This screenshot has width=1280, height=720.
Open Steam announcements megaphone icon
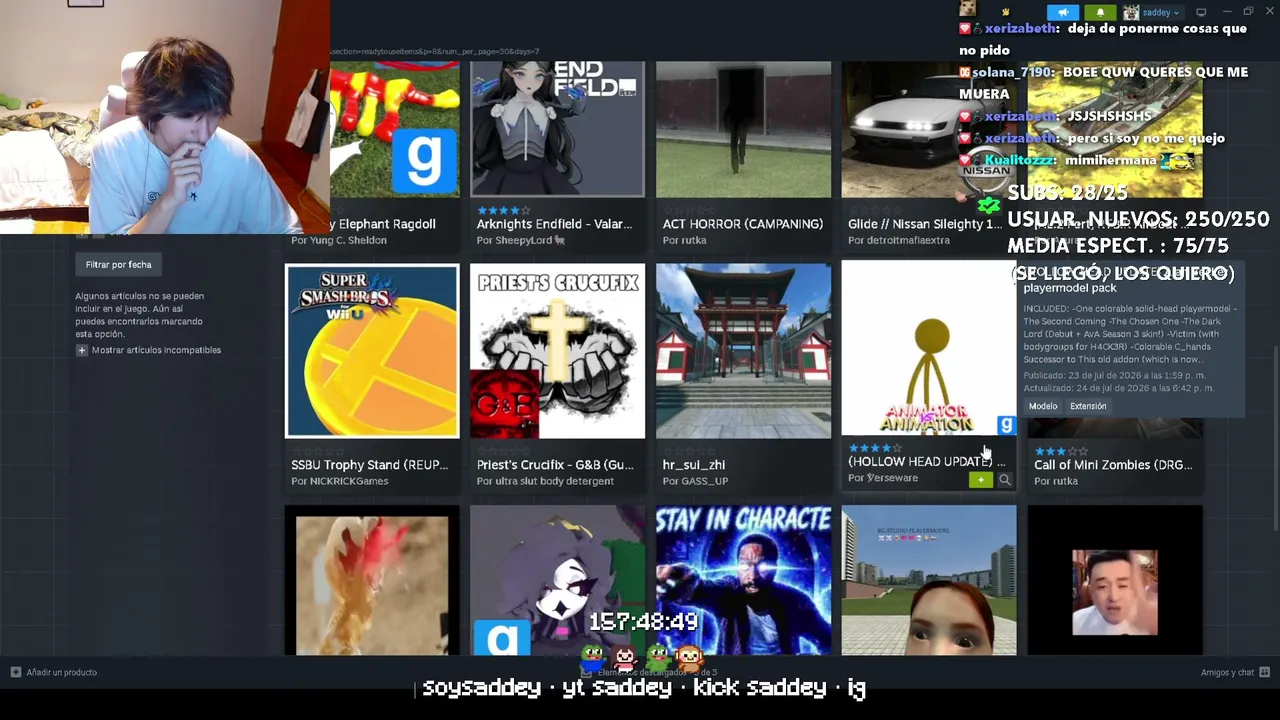click(x=1063, y=12)
